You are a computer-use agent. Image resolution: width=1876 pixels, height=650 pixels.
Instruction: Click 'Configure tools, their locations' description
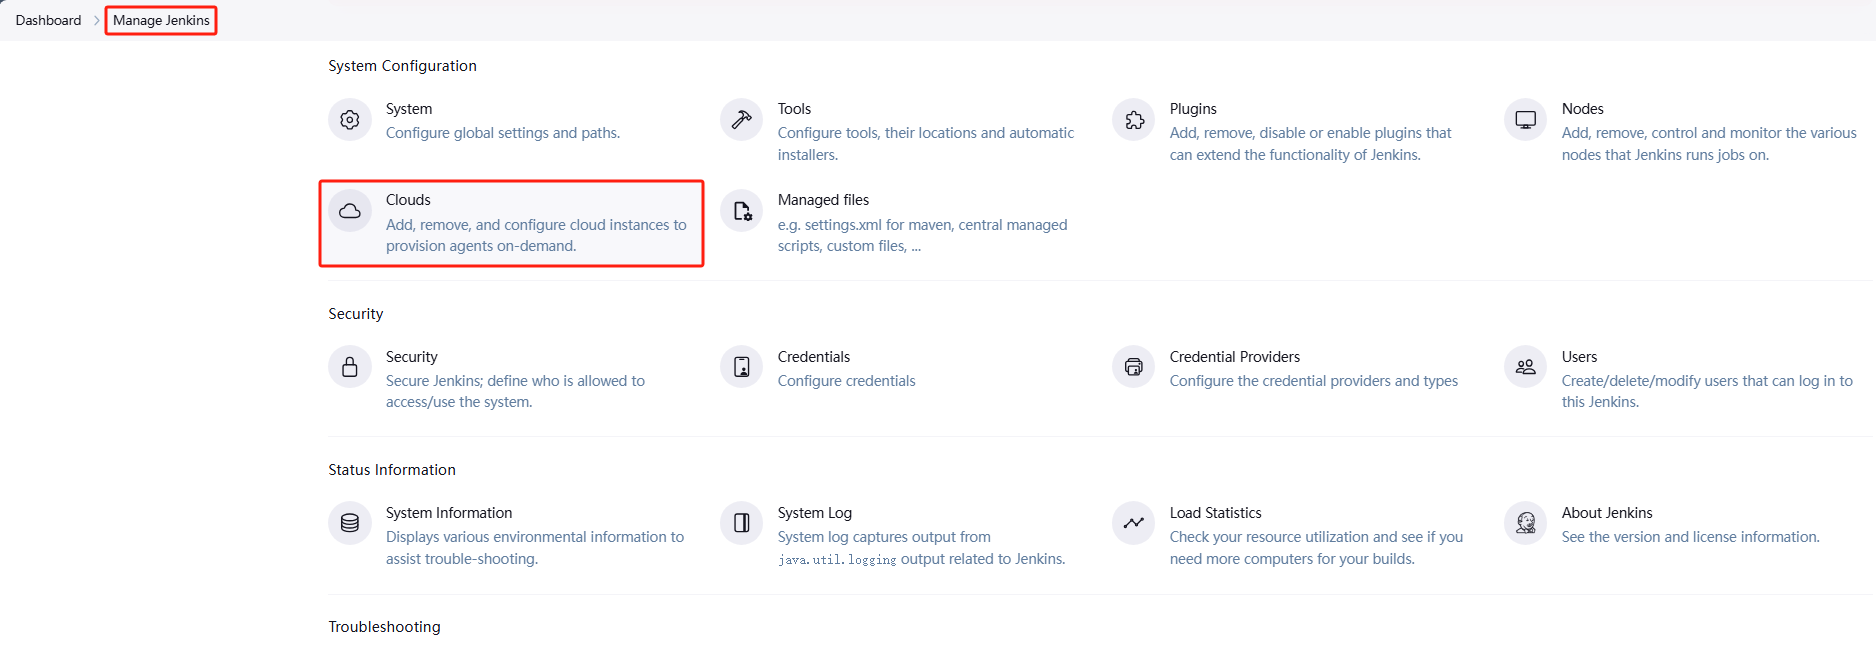(x=926, y=144)
